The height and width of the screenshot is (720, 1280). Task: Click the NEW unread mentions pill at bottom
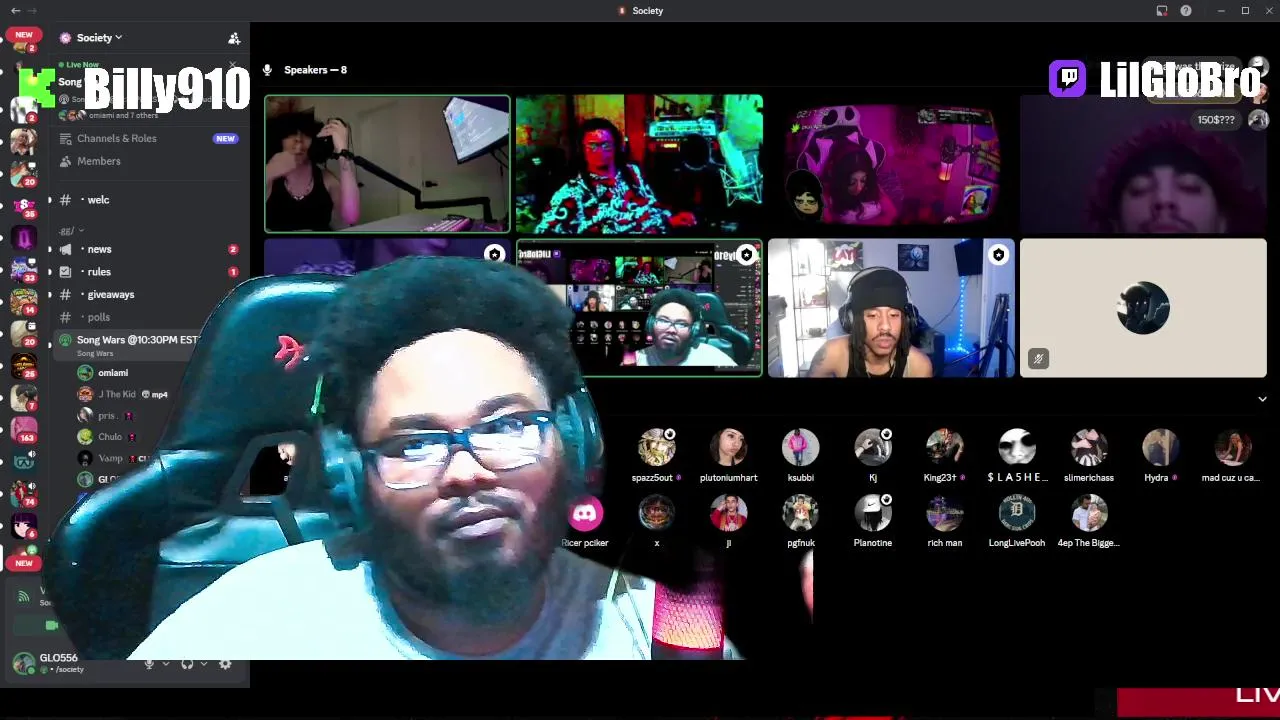pyautogui.click(x=23, y=563)
